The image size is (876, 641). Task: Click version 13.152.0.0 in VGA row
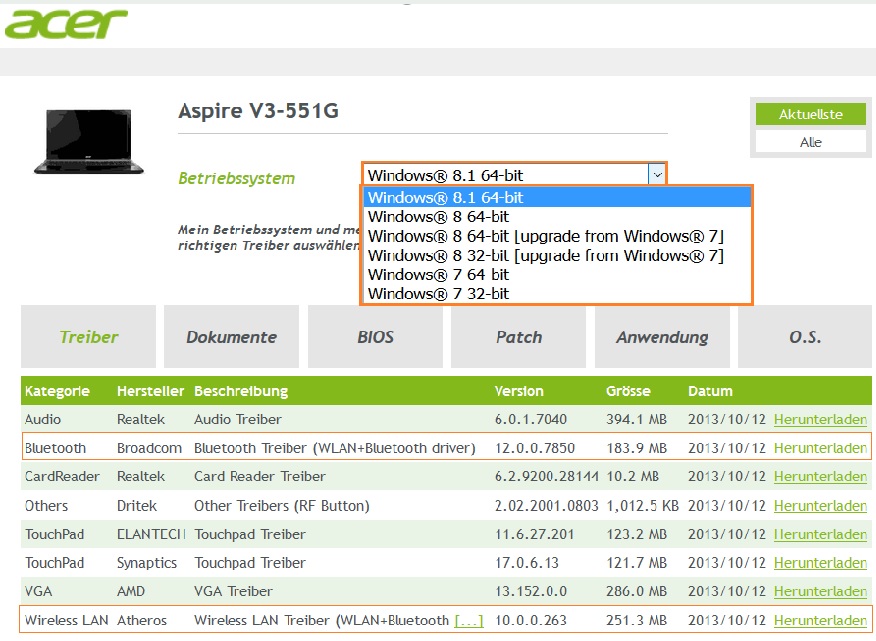[x=531, y=591]
